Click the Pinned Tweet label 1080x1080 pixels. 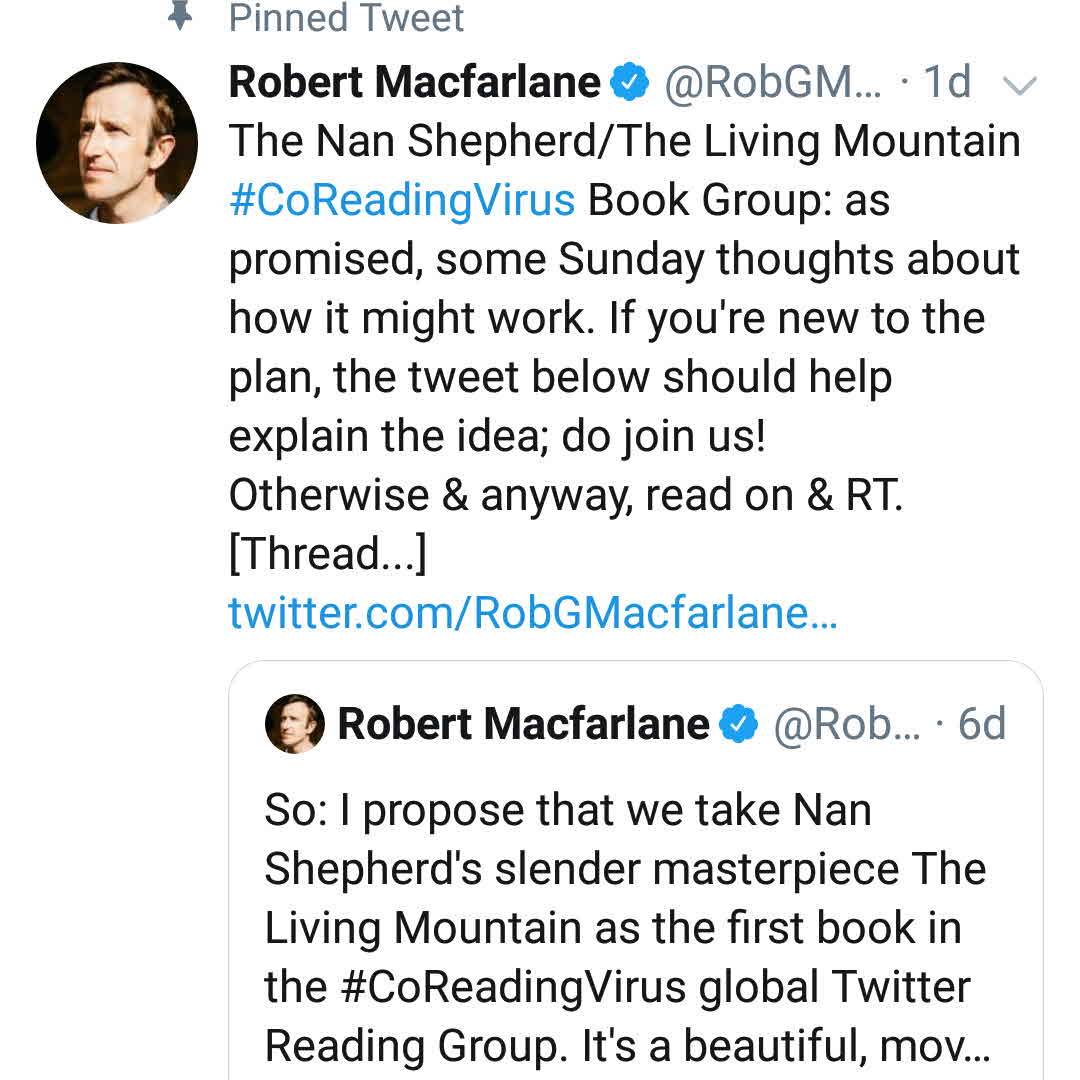pos(346,18)
